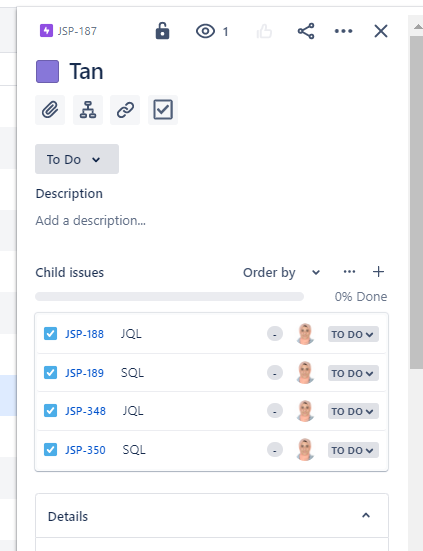Click JQL summary in JSP-188 row

click(x=131, y=333)
